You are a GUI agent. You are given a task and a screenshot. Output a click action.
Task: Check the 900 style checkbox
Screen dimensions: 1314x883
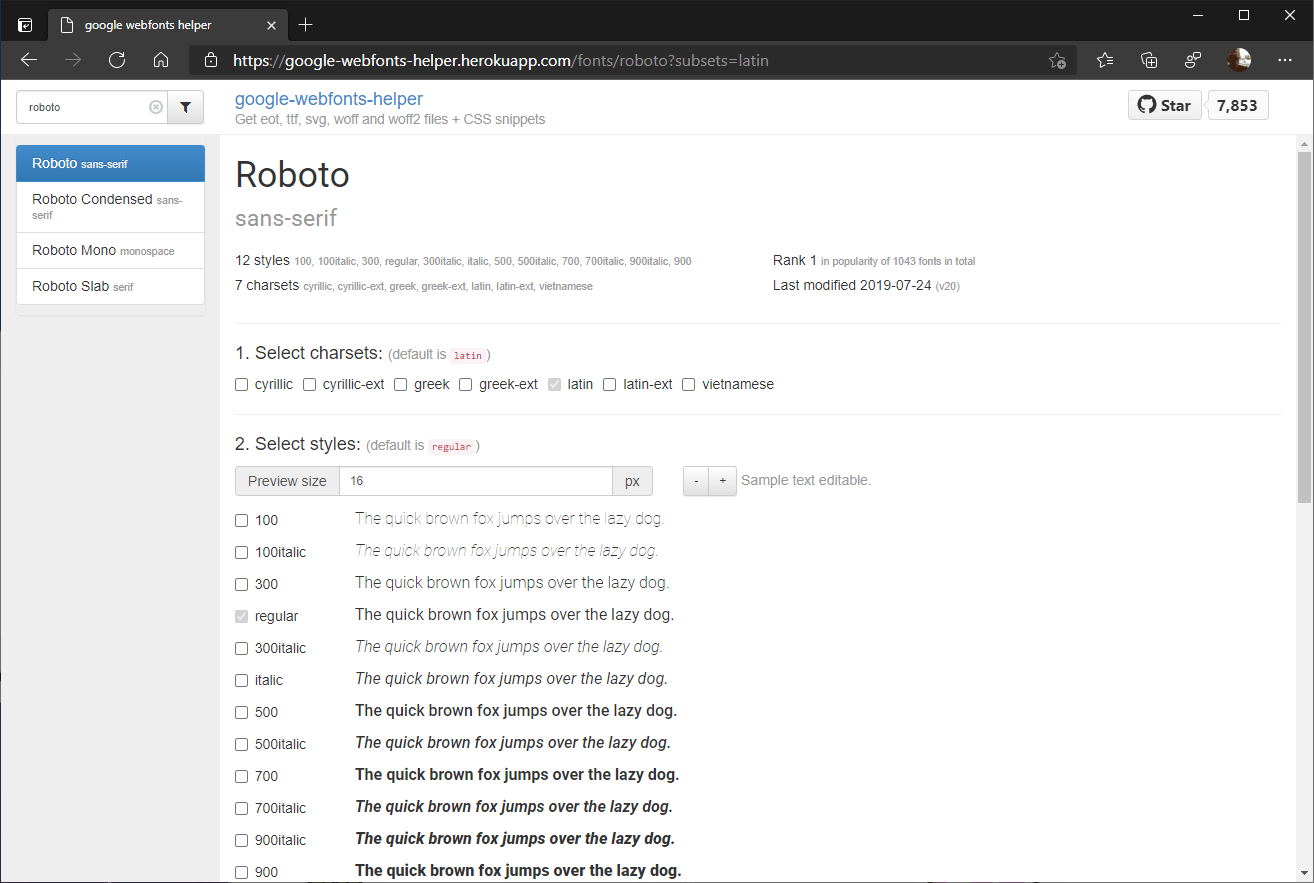pos(241,872)
